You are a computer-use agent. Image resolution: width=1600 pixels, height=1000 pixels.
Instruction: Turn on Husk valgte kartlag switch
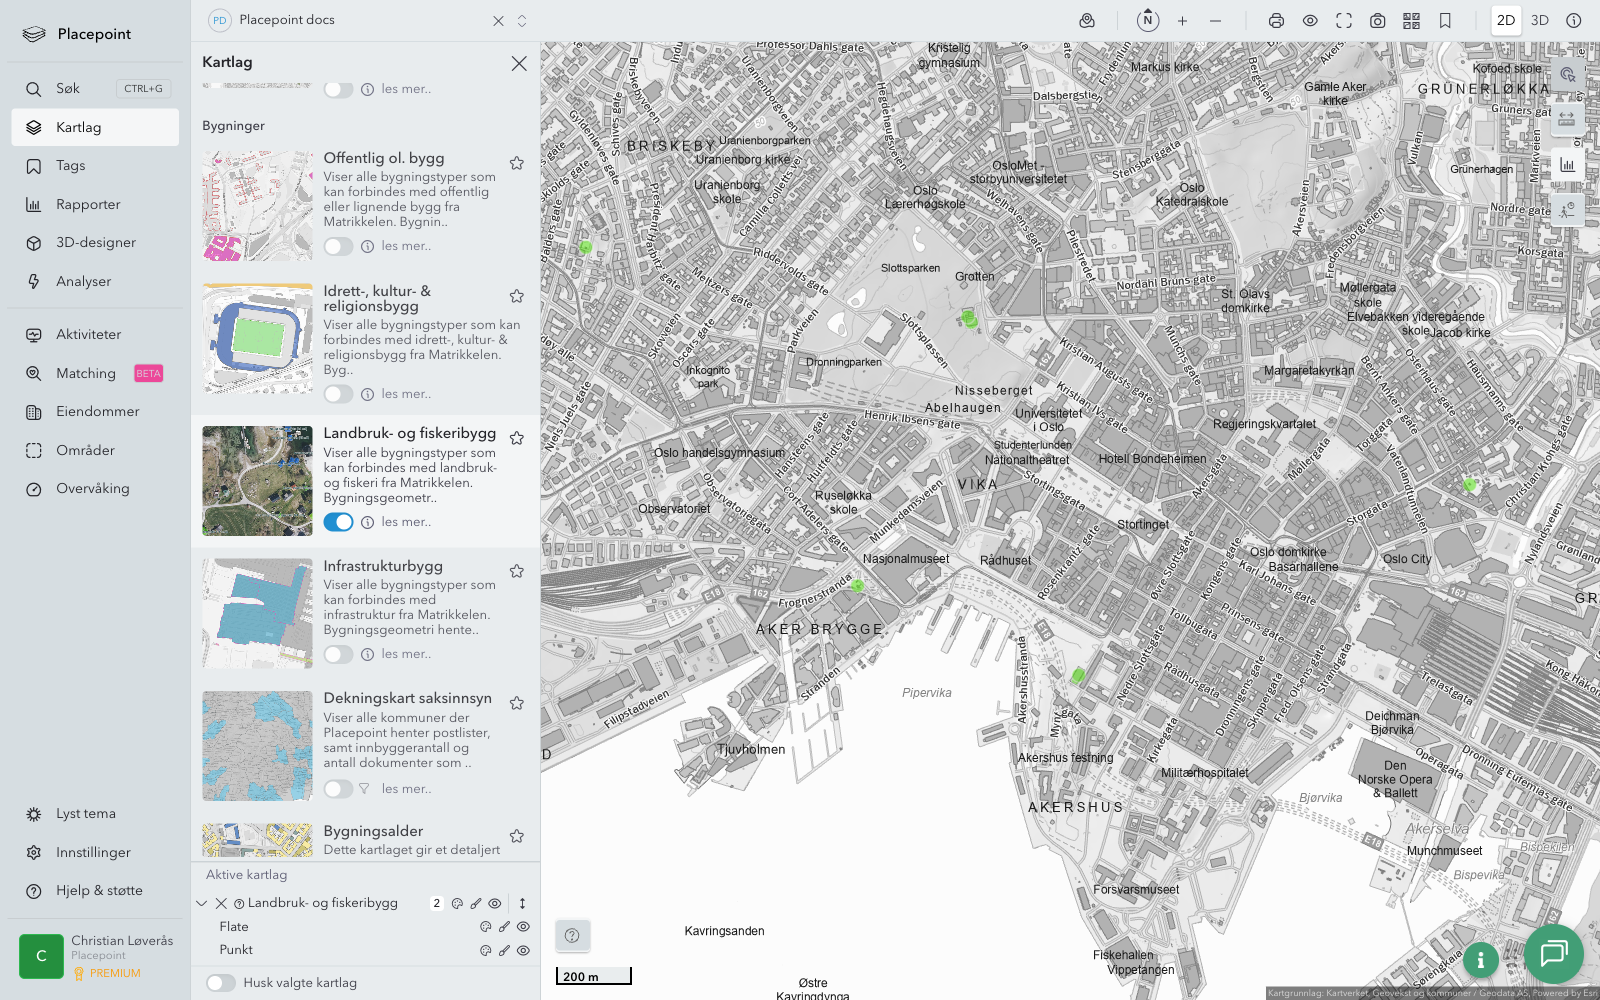click(221, 983)
